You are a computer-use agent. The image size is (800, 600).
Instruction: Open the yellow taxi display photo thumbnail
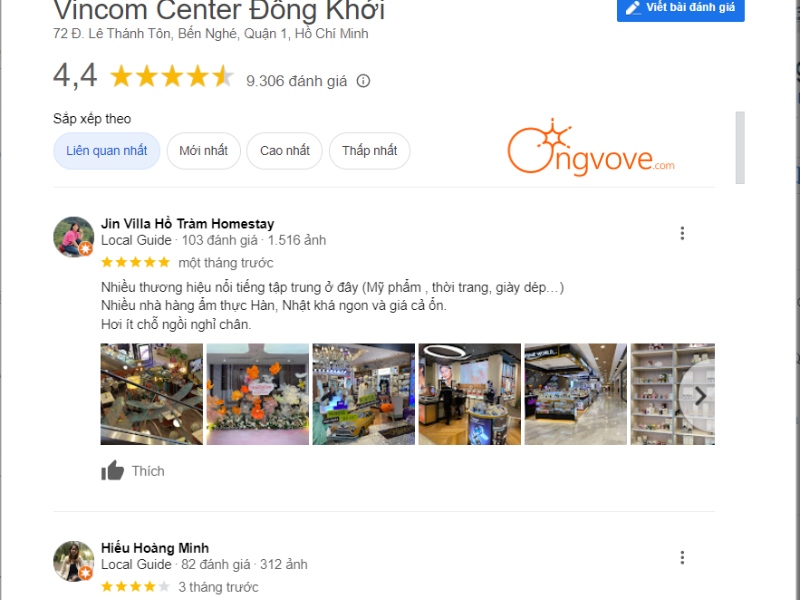point(364,394)
